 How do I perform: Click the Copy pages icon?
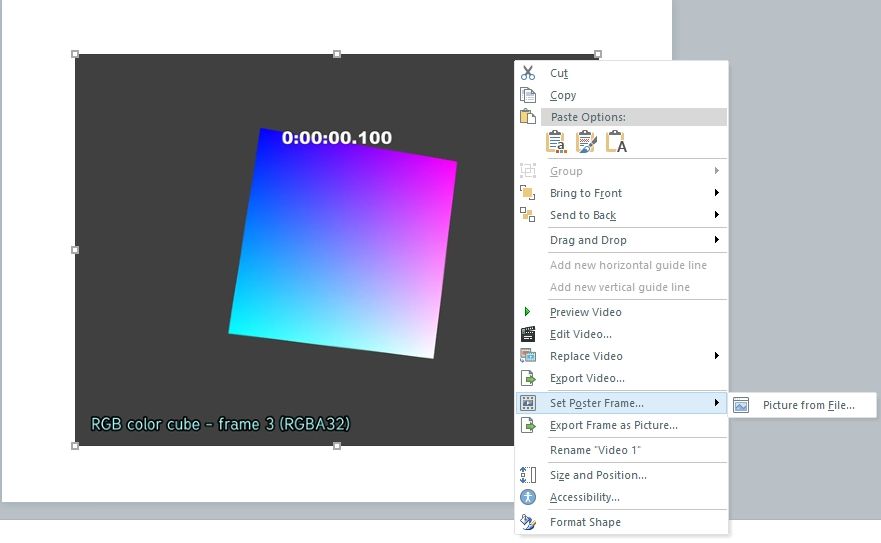click(x=528, y=95)
